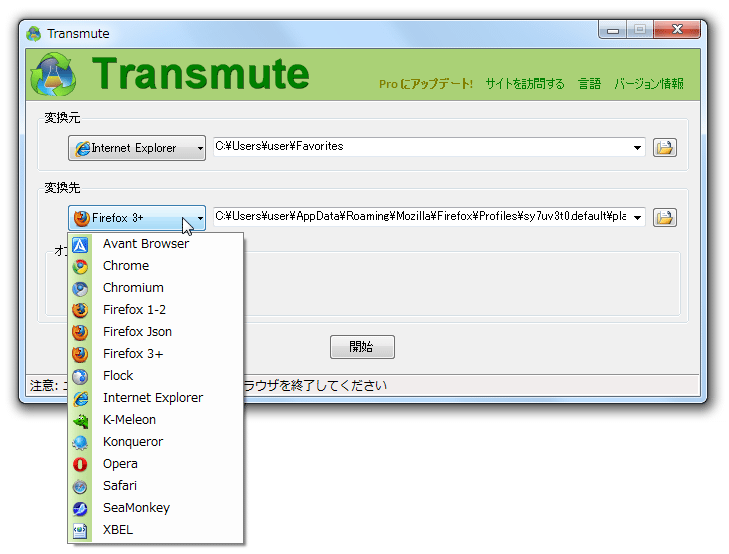Browse for source folder with folder icon

[664, 148]
